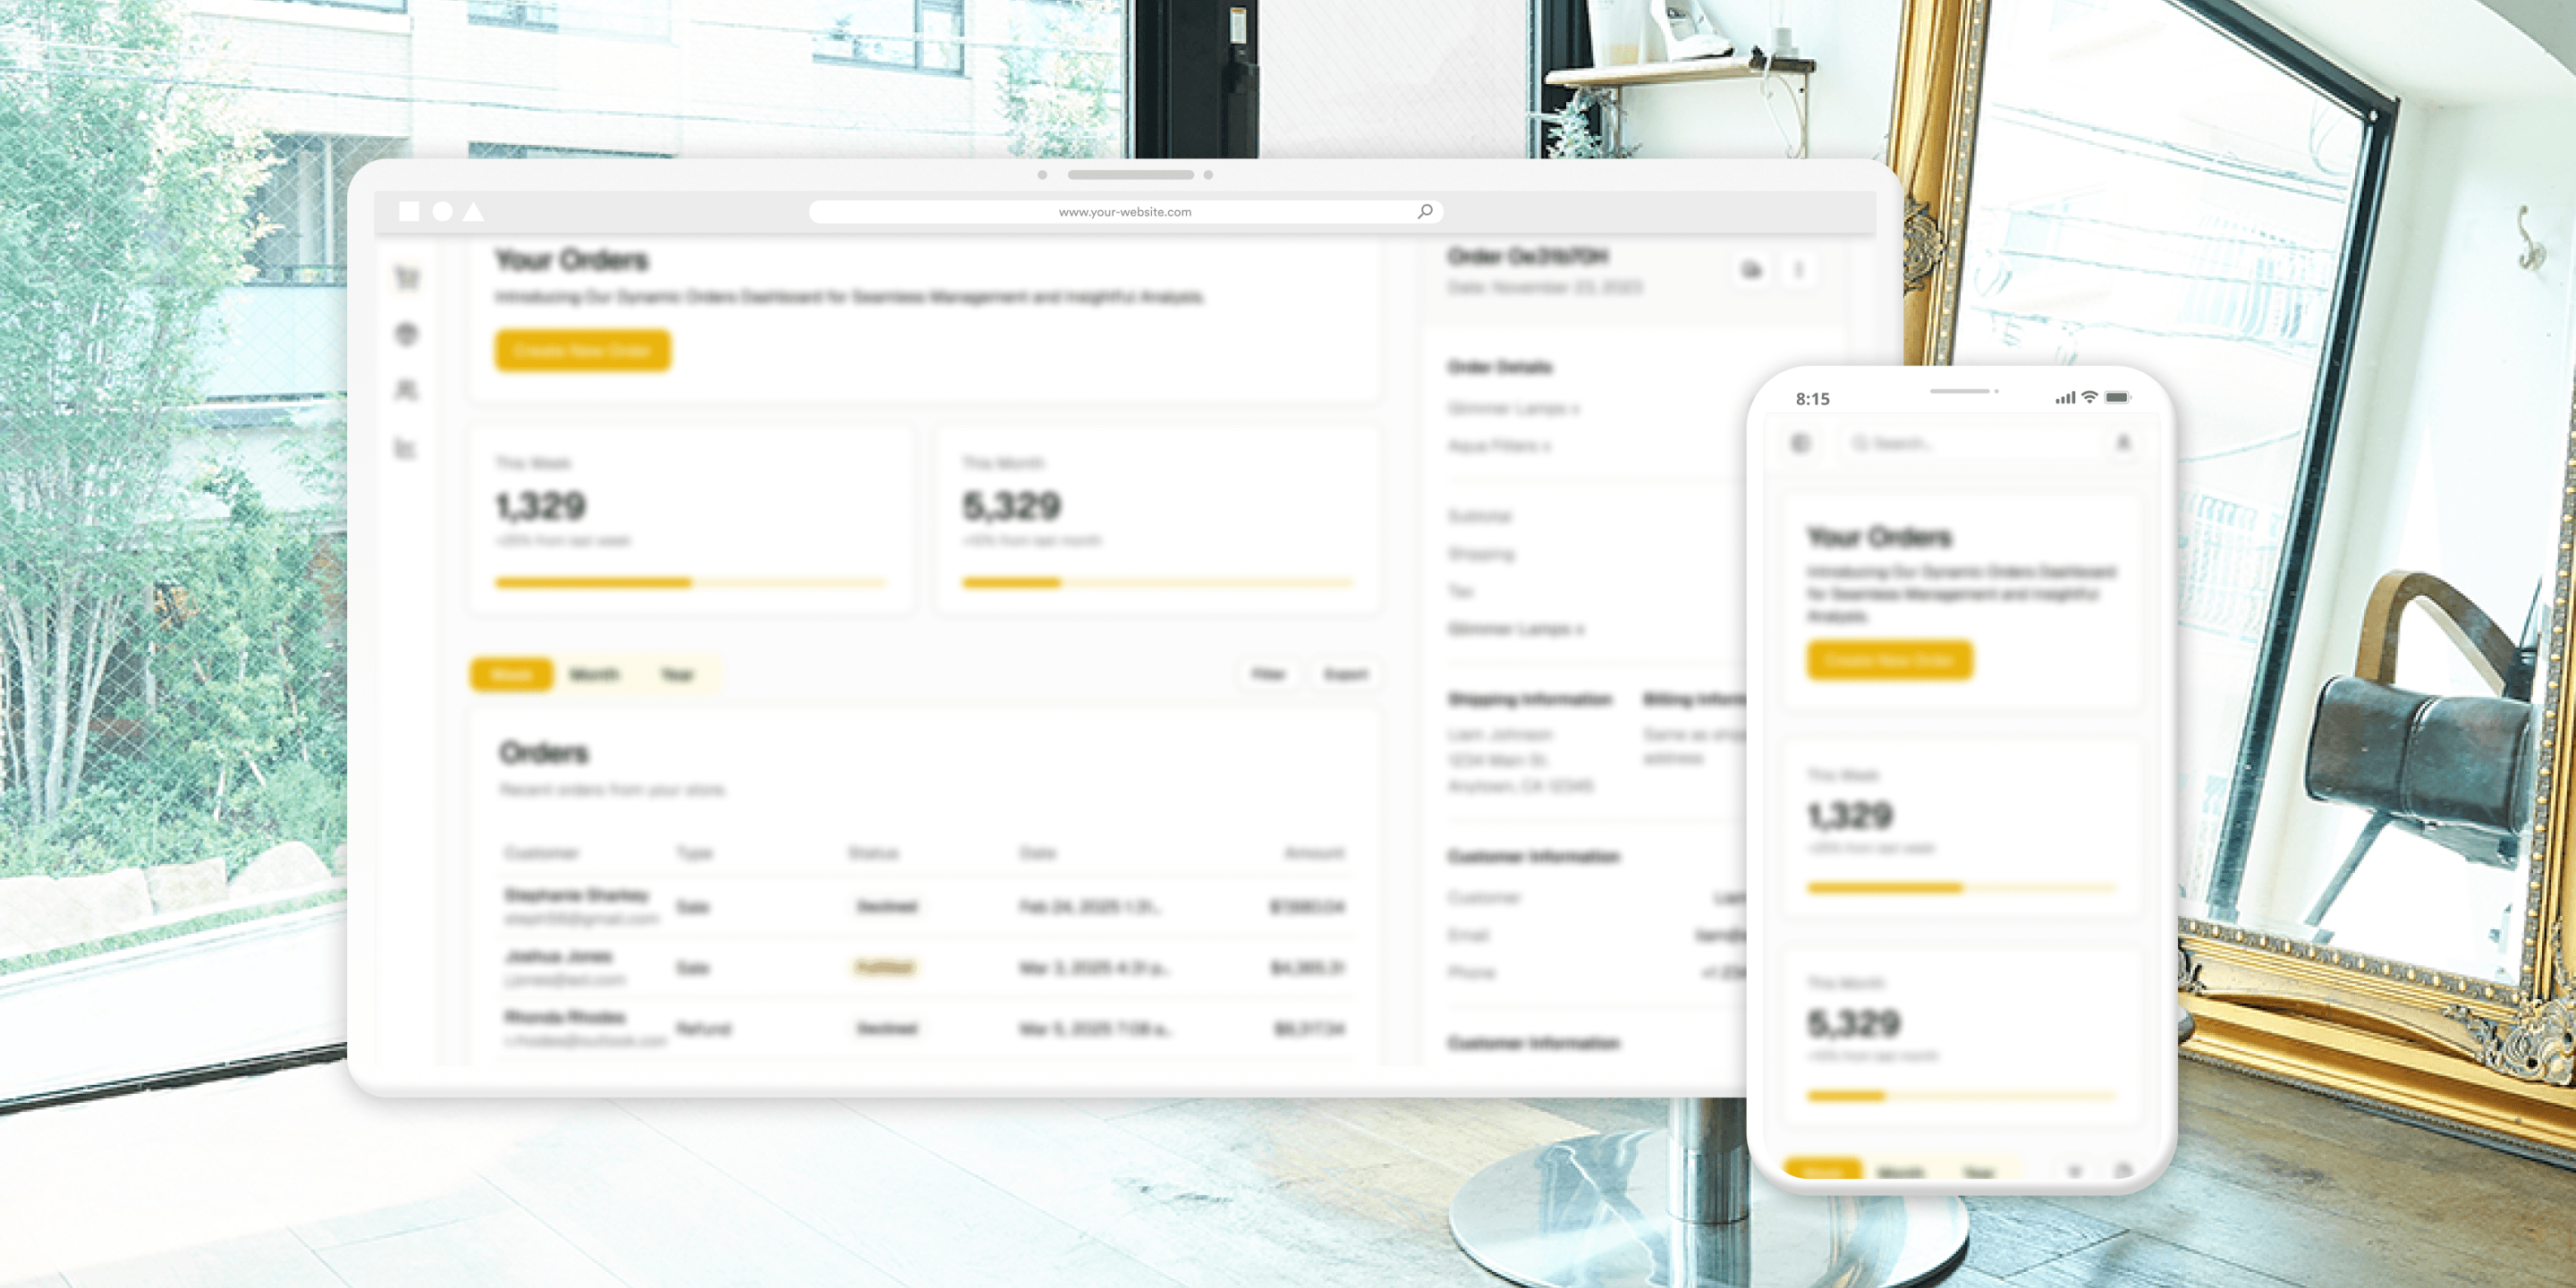This screenshot has width=2576, height=1288.
Task: Open the shopping cart sidebar icon
Action: pos(406,278)
